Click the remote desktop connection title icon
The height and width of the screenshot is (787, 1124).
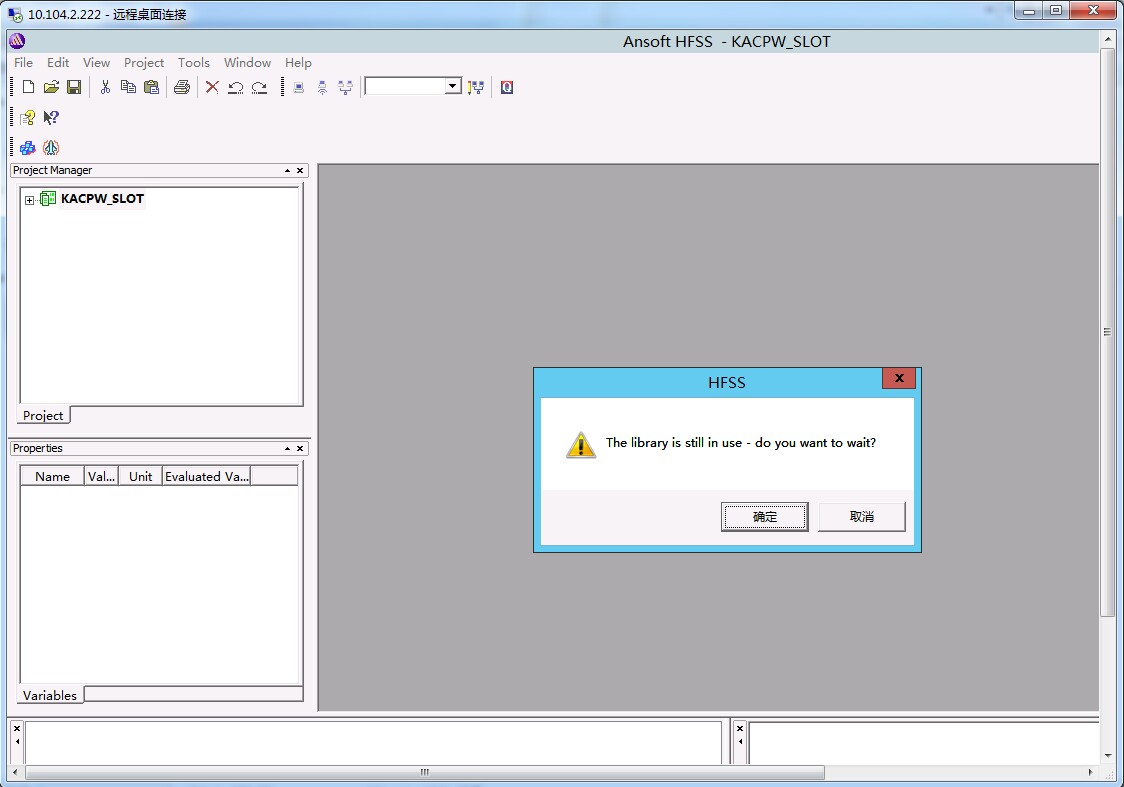coord(14,14)
